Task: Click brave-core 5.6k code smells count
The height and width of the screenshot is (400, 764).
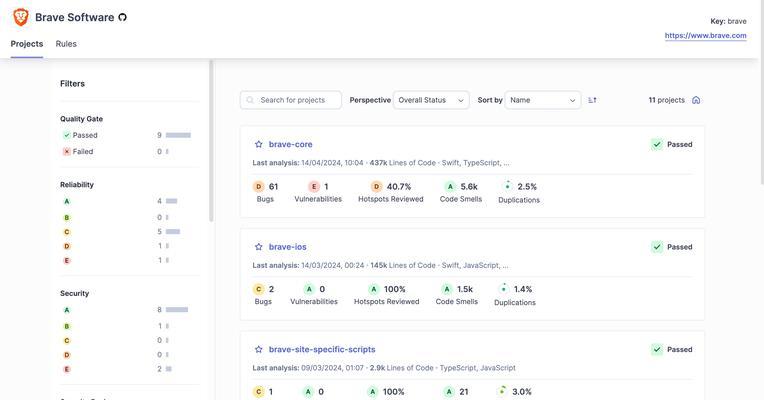Action: tap(469, 187)
